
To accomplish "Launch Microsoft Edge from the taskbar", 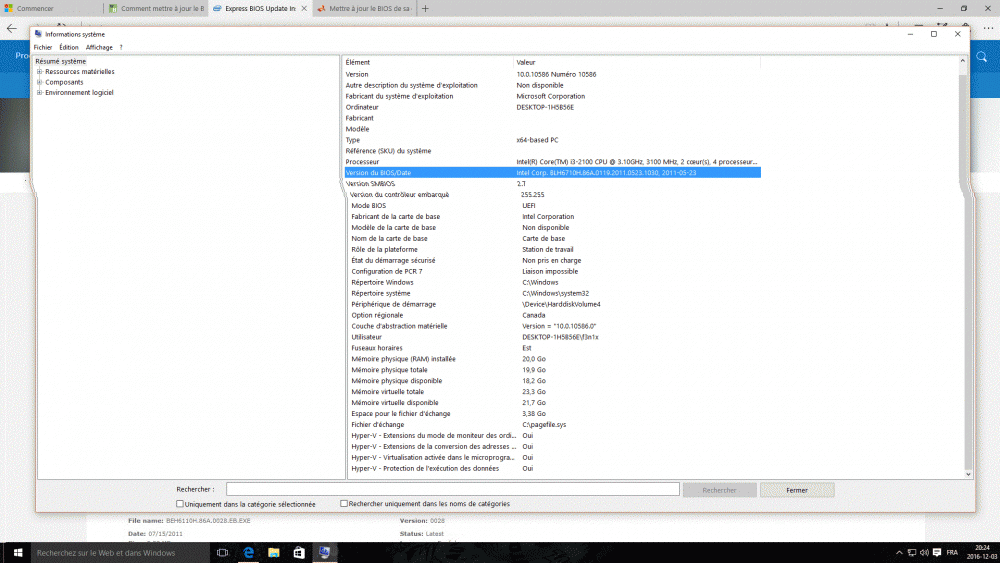I will [248, 553].
